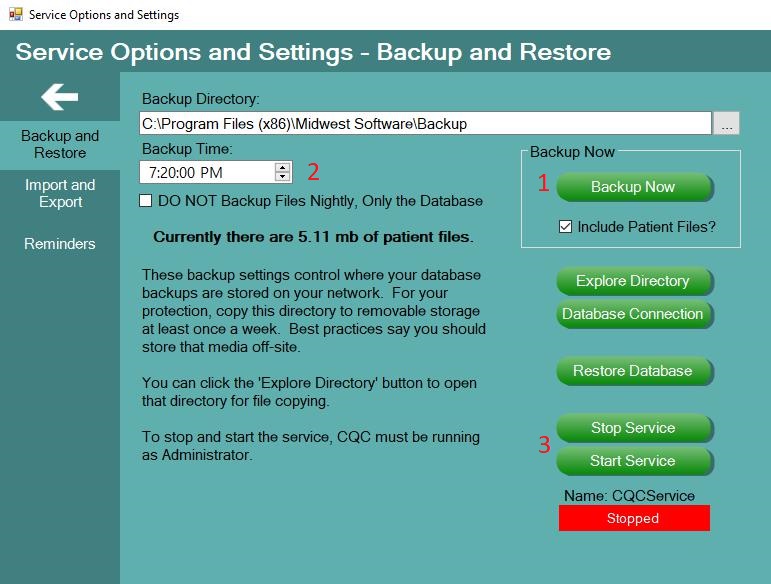Start a backup with Backup Now button
This screenshot has height=584, width=771.
(633, 187)
